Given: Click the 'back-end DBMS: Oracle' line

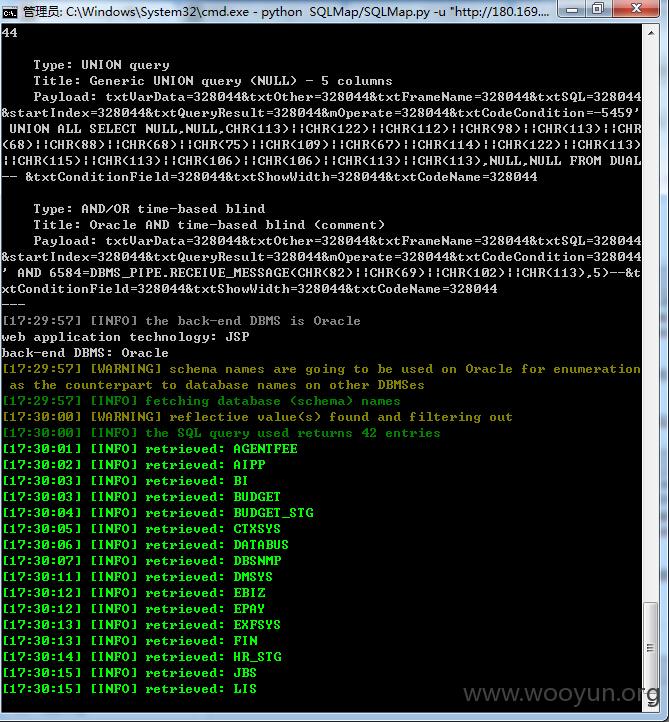Looking at the screenshot, I should point(85,353).
